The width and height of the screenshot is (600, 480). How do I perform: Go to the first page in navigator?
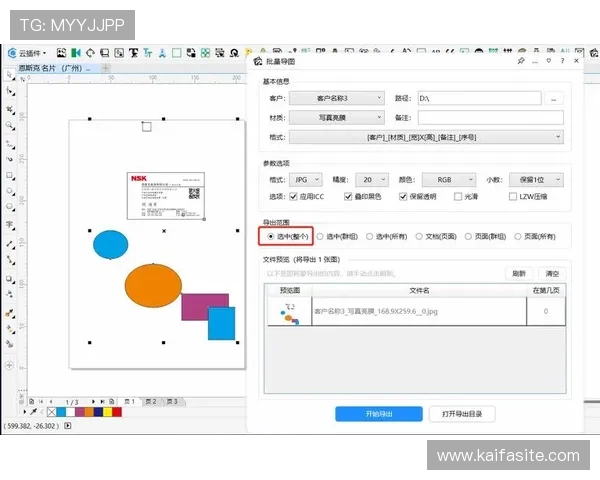pos(41,402)
